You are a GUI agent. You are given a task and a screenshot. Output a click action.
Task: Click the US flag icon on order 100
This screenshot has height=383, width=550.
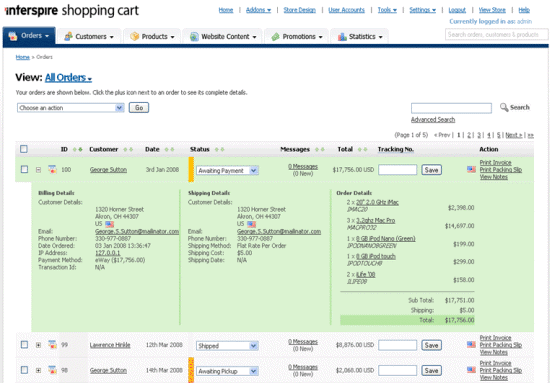[471, 170]
